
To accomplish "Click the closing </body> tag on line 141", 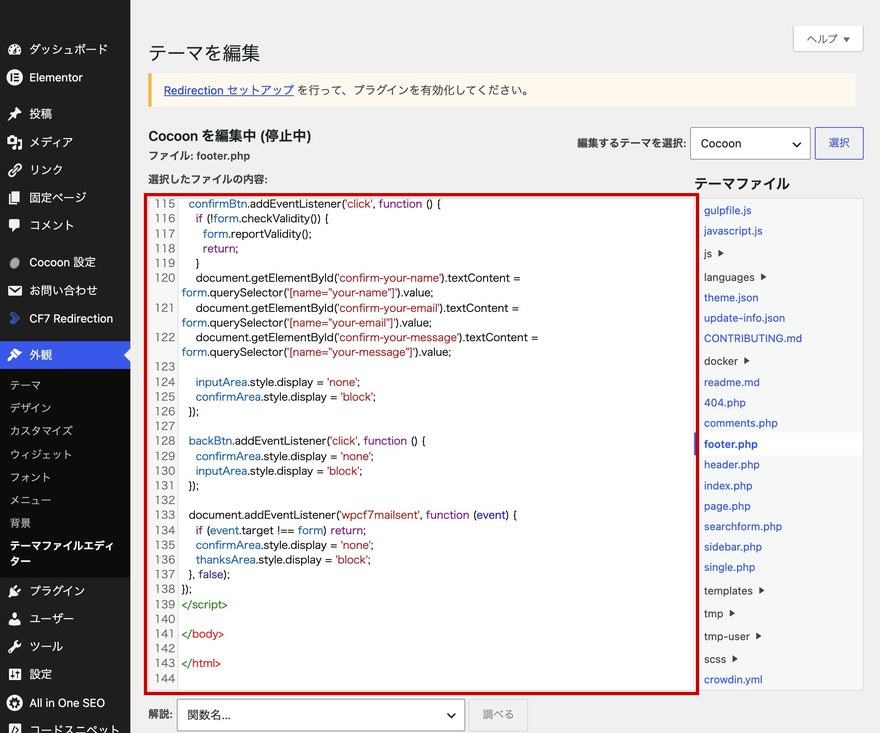I will click(203, 634).
